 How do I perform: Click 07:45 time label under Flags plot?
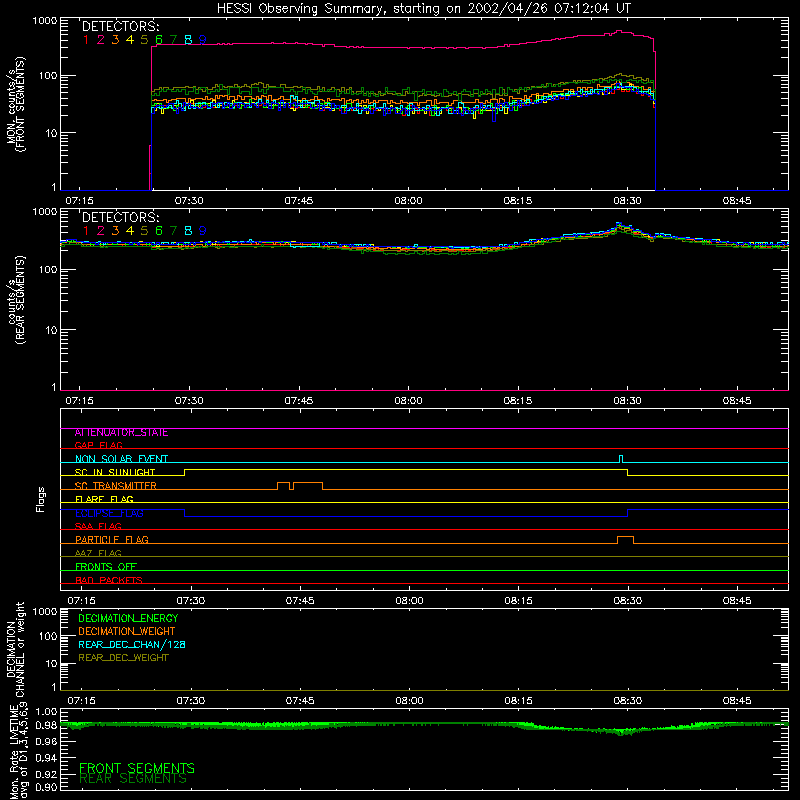[x=300, y=601]
